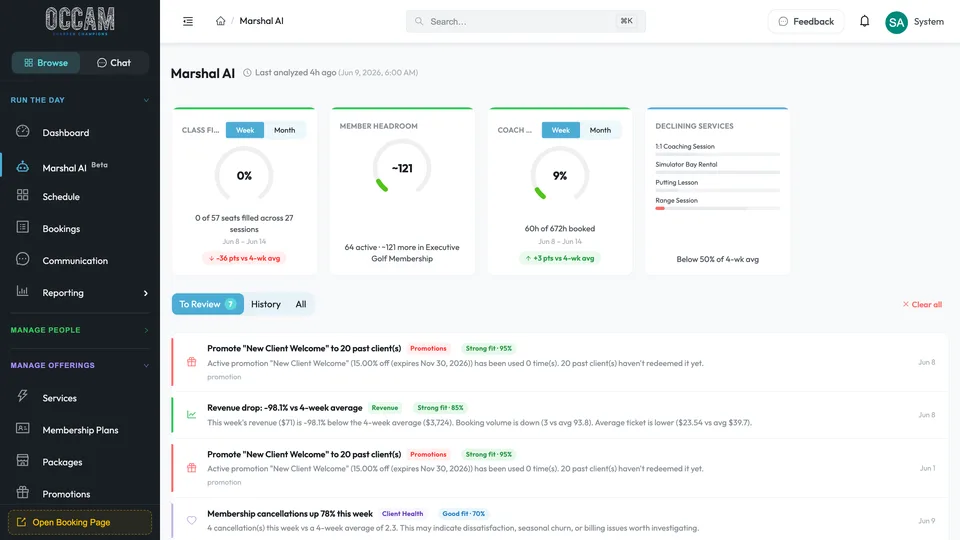Viewport: 960px width, 540px height.
Task: Collapse the sidebar with the toggle icon
Action: [x=188, y=21]
